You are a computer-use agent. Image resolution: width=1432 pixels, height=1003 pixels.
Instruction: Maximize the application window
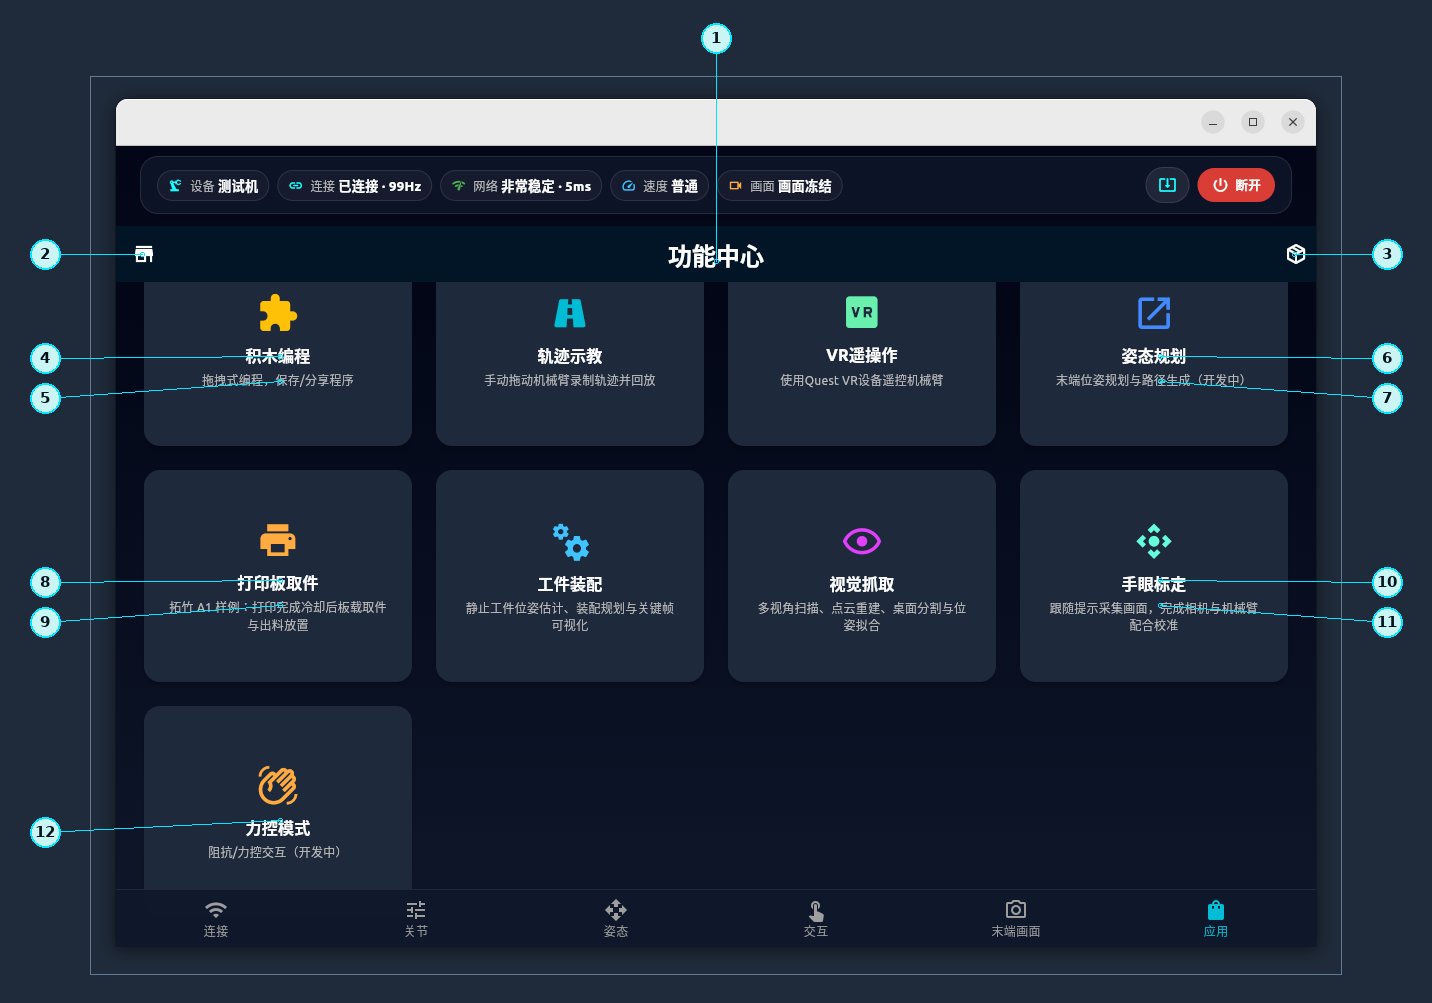click(1253, 122)
